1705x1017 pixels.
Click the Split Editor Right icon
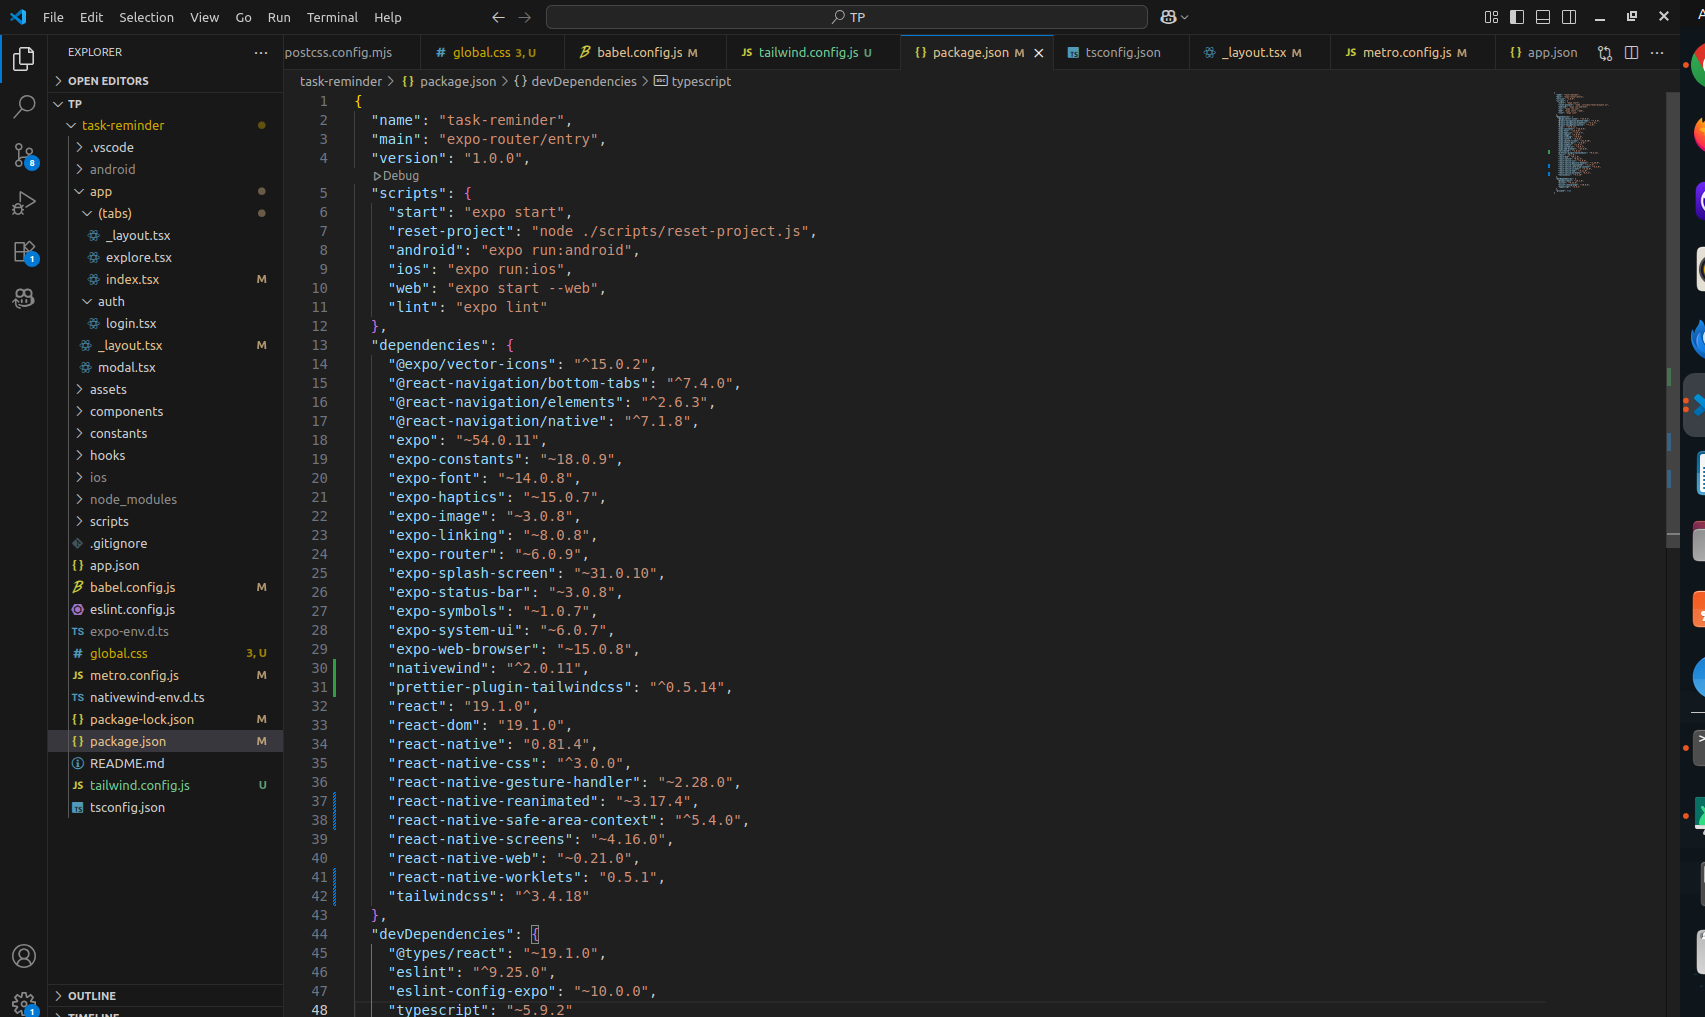click(x=1631, y=53)
